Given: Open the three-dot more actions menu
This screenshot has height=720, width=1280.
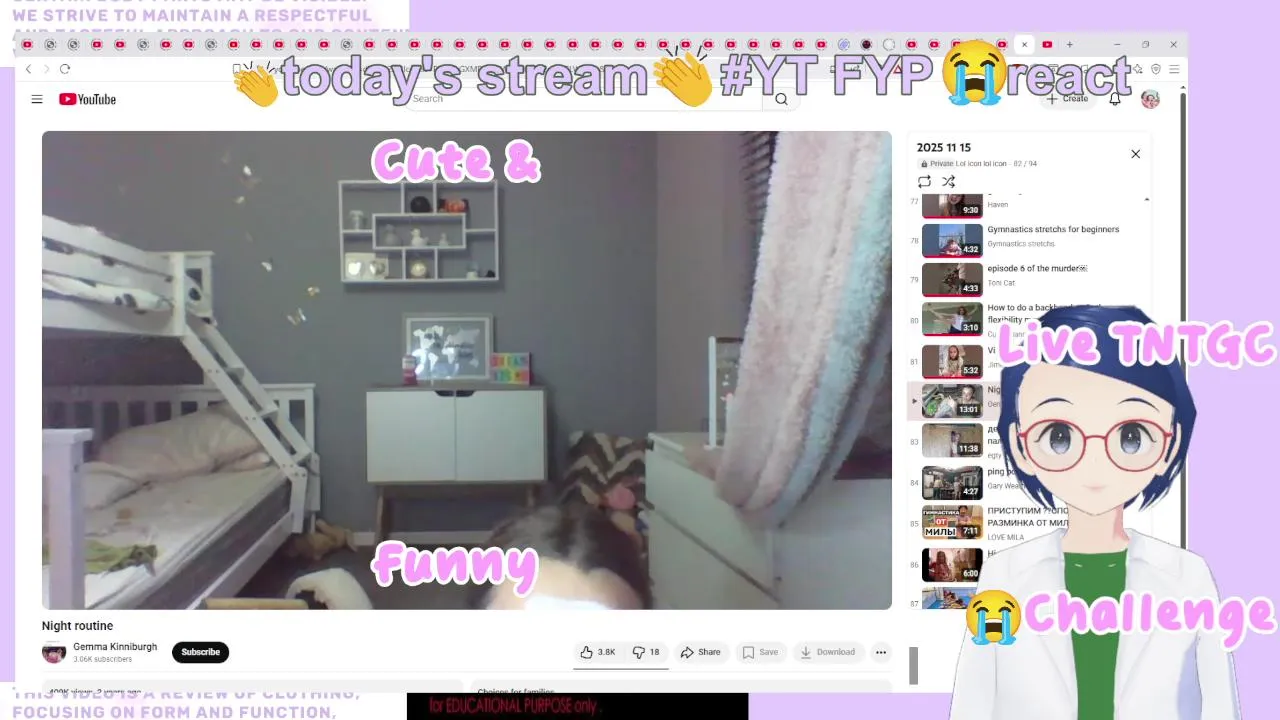Looking at the screenshot, I should pyautogui.click(x=881, y=652).
